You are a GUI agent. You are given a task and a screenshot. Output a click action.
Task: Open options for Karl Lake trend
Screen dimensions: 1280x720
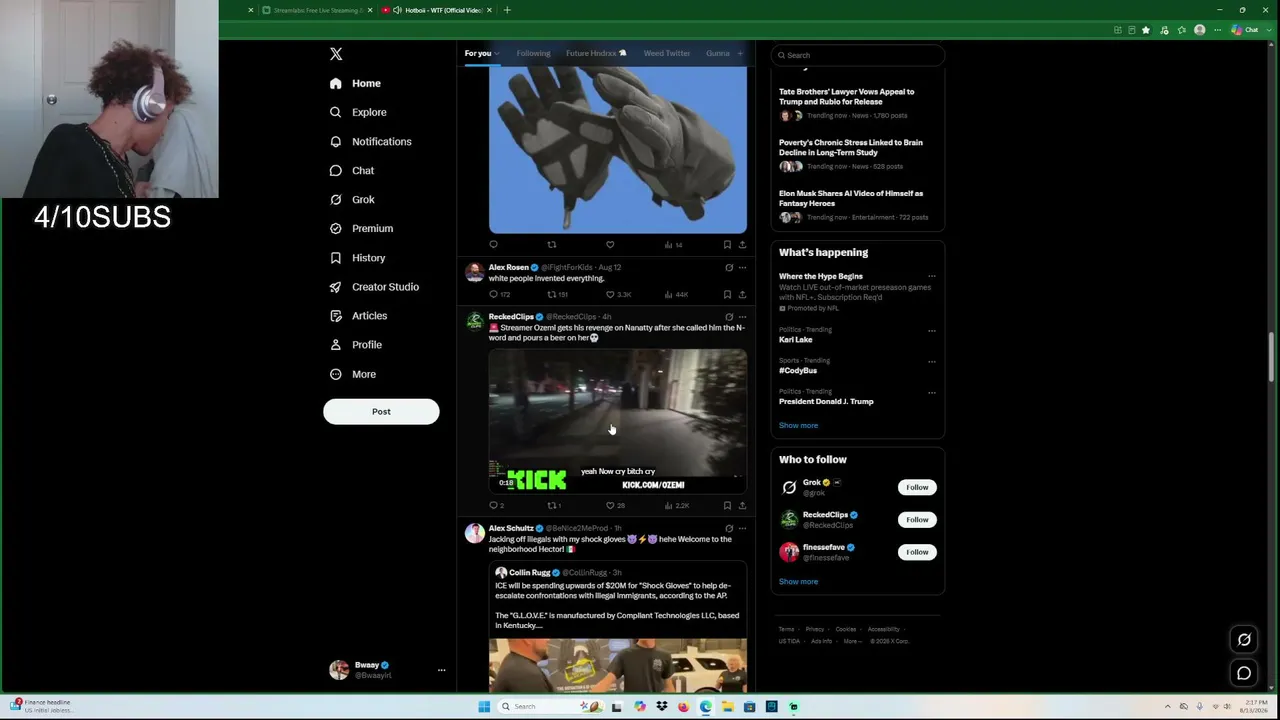(x=932, y=330)
